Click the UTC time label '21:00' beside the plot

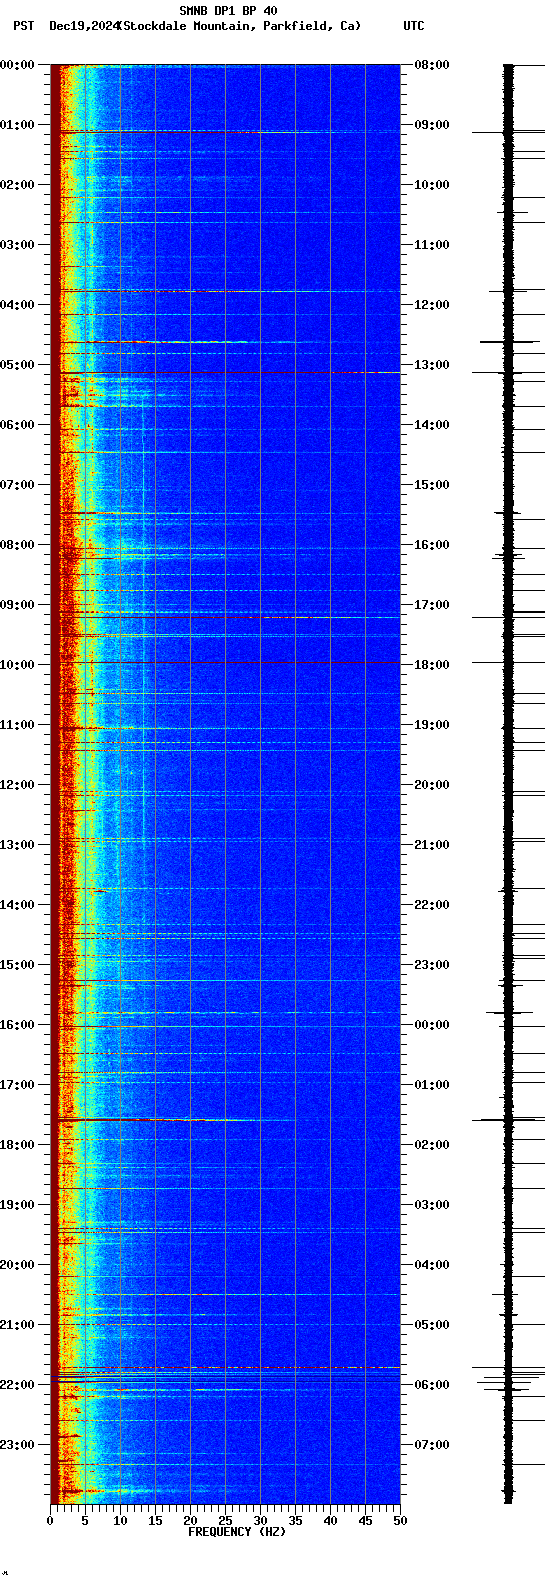coord(432,845)
